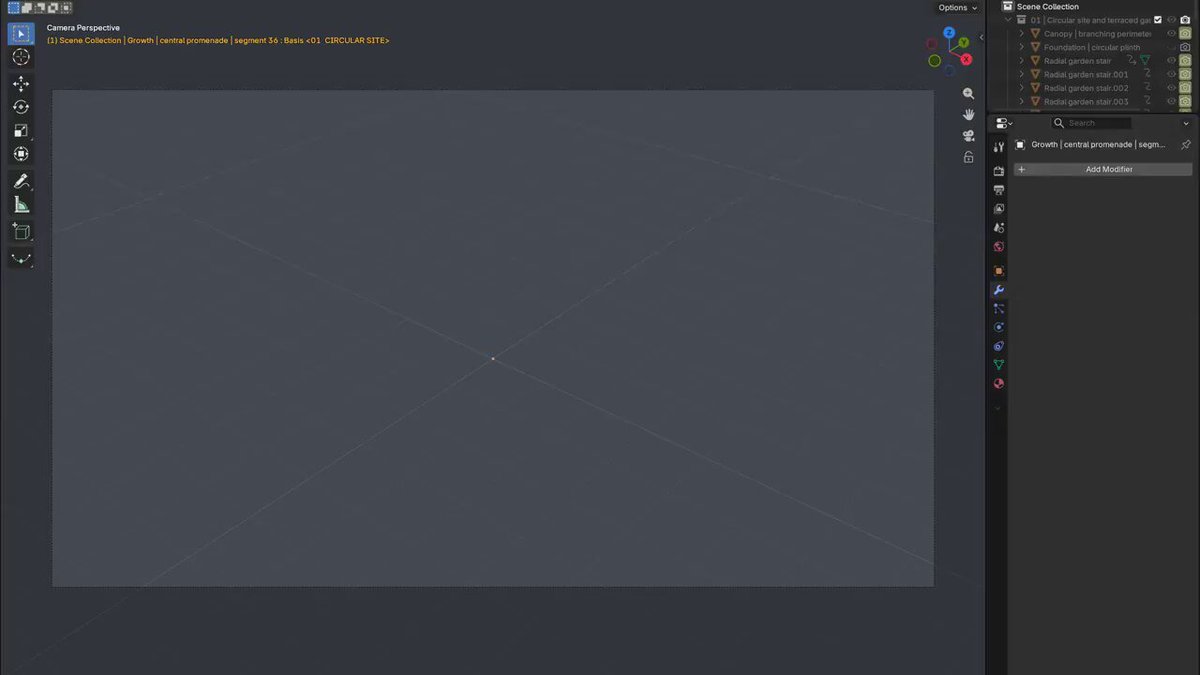Click the pan view hand icon
The height and width of the screenshot is (675, 1200).
(968, 114)
